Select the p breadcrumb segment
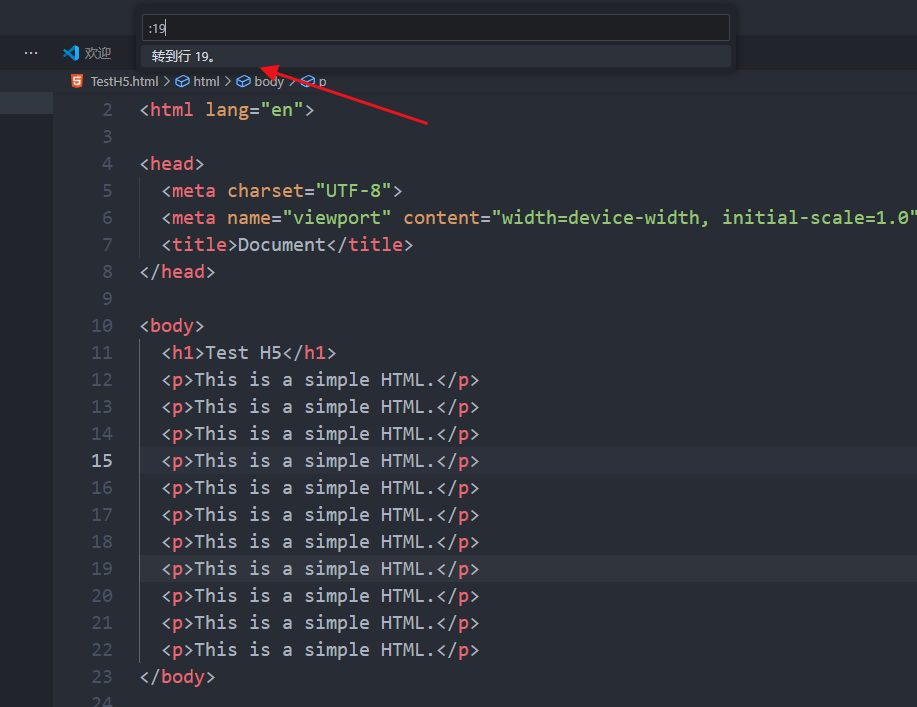 click(x=322, y=81)
